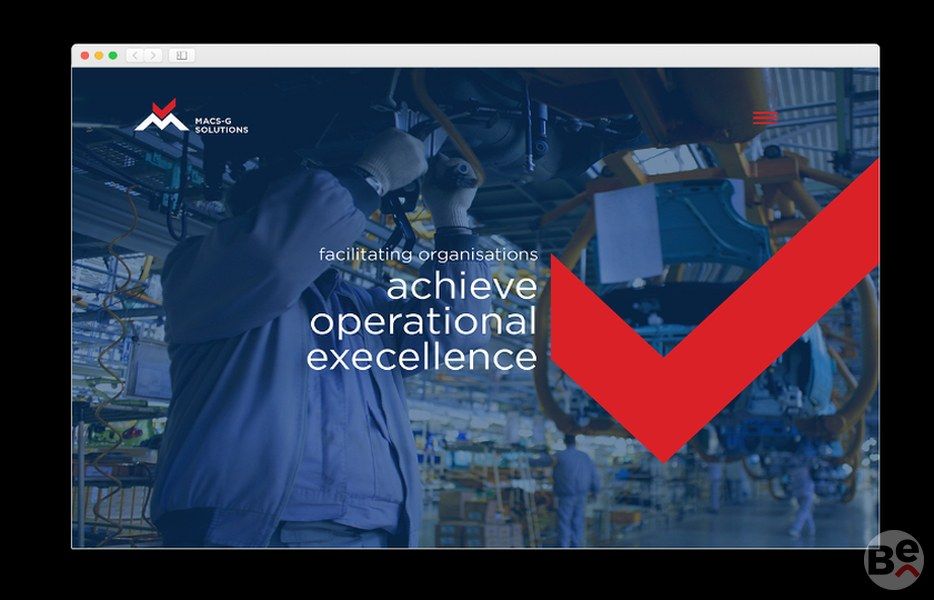Click the MACS-G mountain logo mark
Viewport: 934px width, 600px height.
coord(160,117)
